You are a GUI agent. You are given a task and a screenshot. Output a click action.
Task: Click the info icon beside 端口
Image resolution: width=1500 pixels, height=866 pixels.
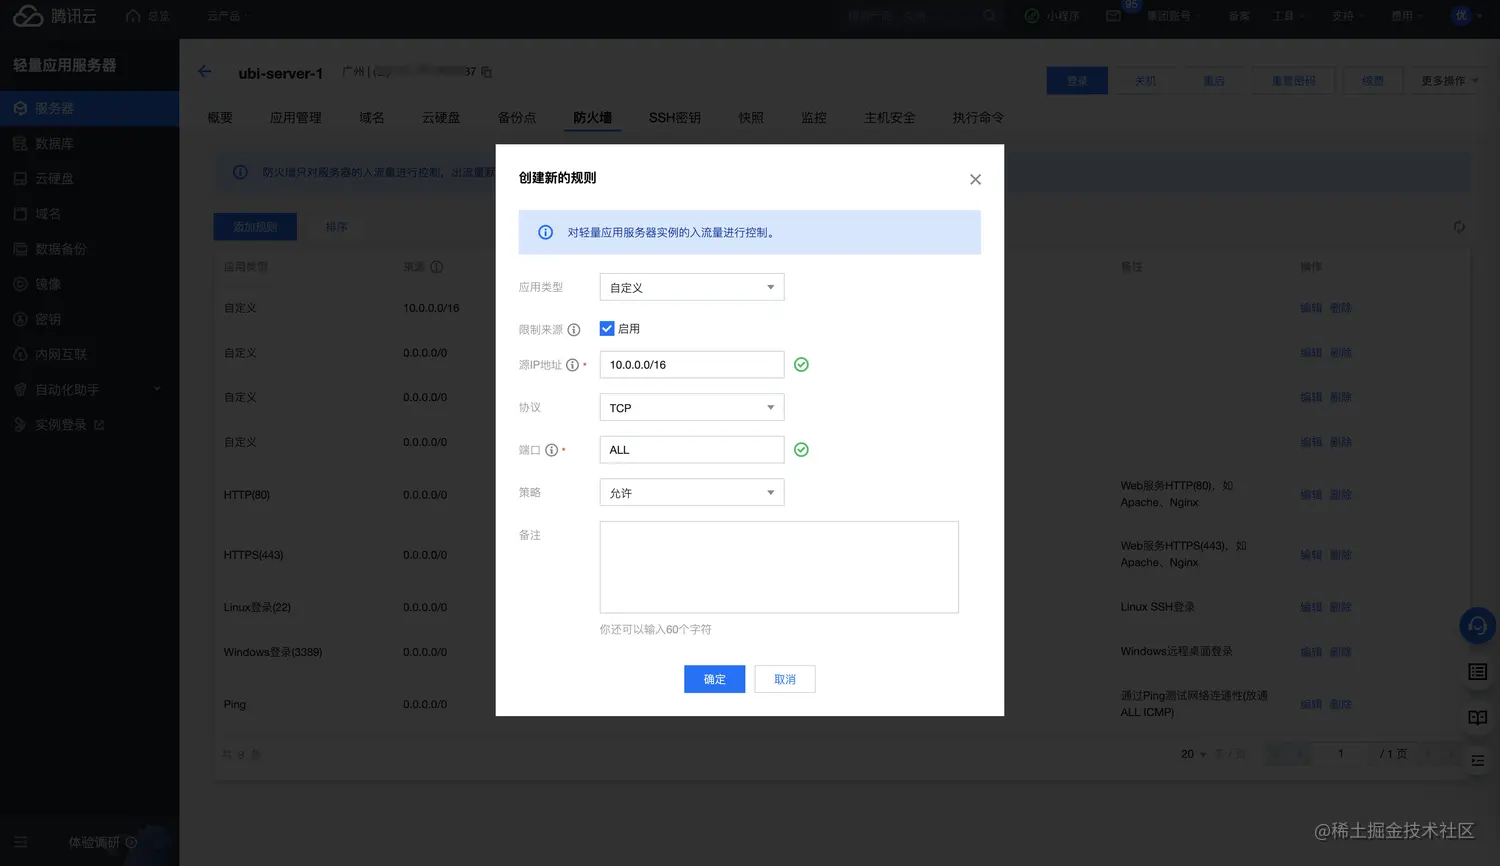(551, 450)
